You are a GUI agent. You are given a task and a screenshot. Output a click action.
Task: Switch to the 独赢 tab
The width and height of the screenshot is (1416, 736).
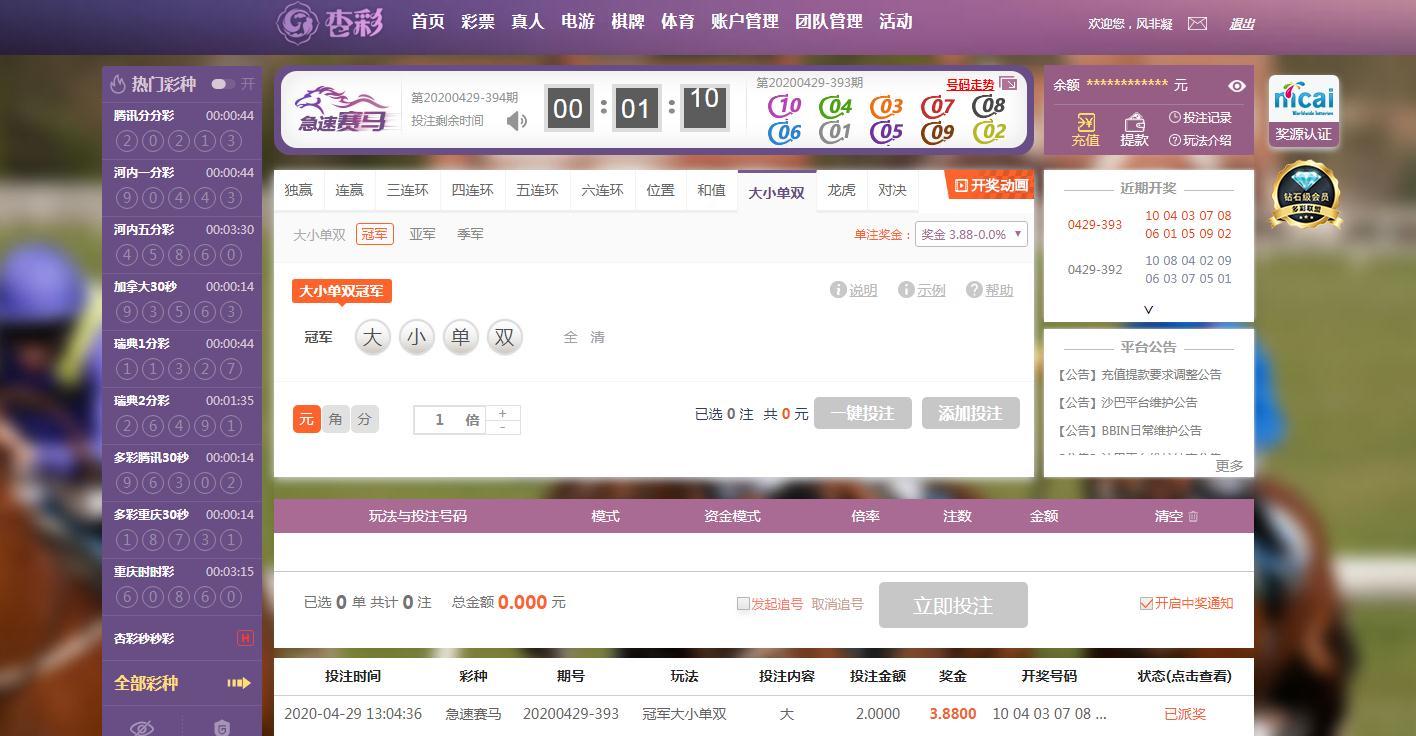coord(298,190)
